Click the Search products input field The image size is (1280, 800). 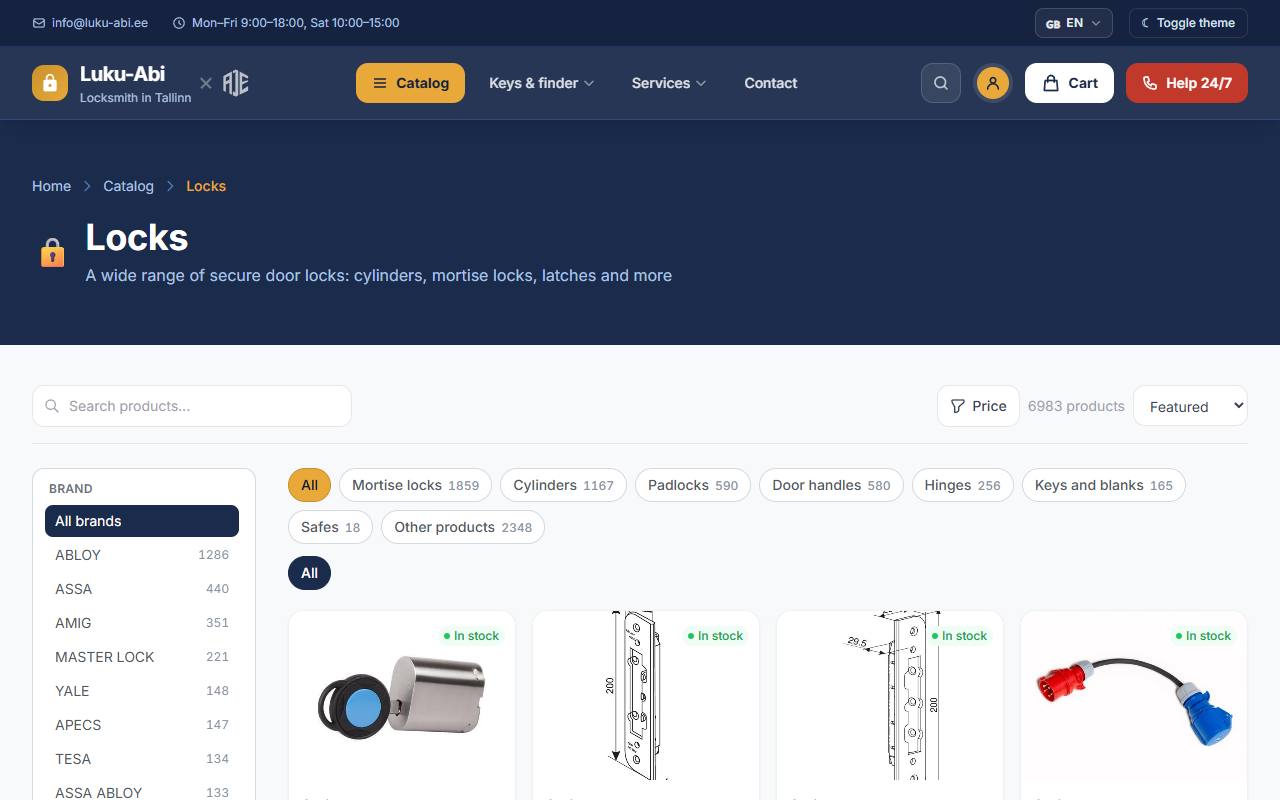192,406
